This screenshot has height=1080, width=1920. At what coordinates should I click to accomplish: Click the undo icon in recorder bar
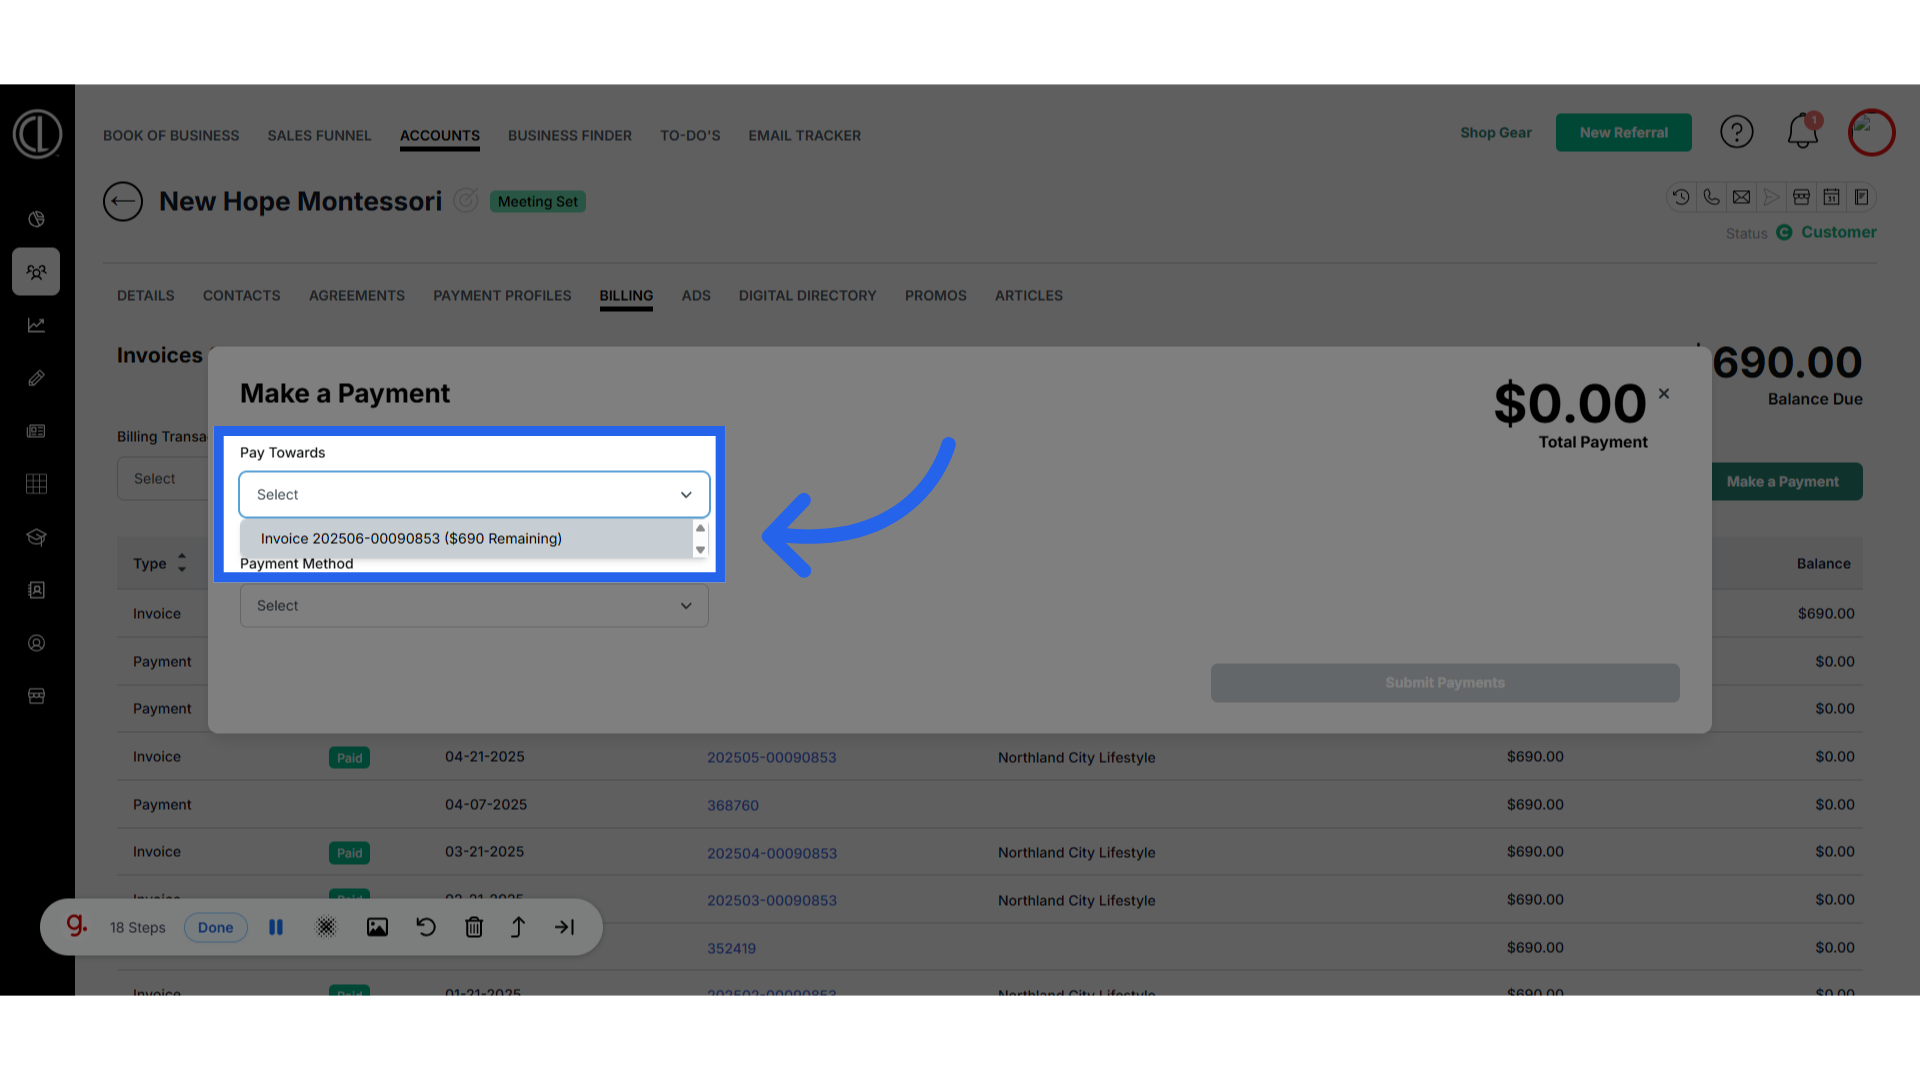coord(426,927)
